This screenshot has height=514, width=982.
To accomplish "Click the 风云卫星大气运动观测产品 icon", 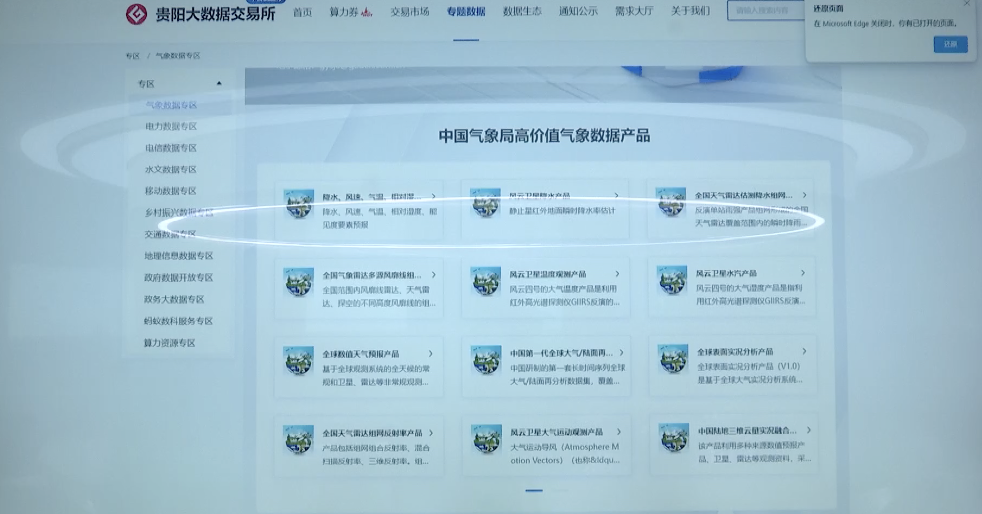I will pyautogui.click(x=486, y=439).
